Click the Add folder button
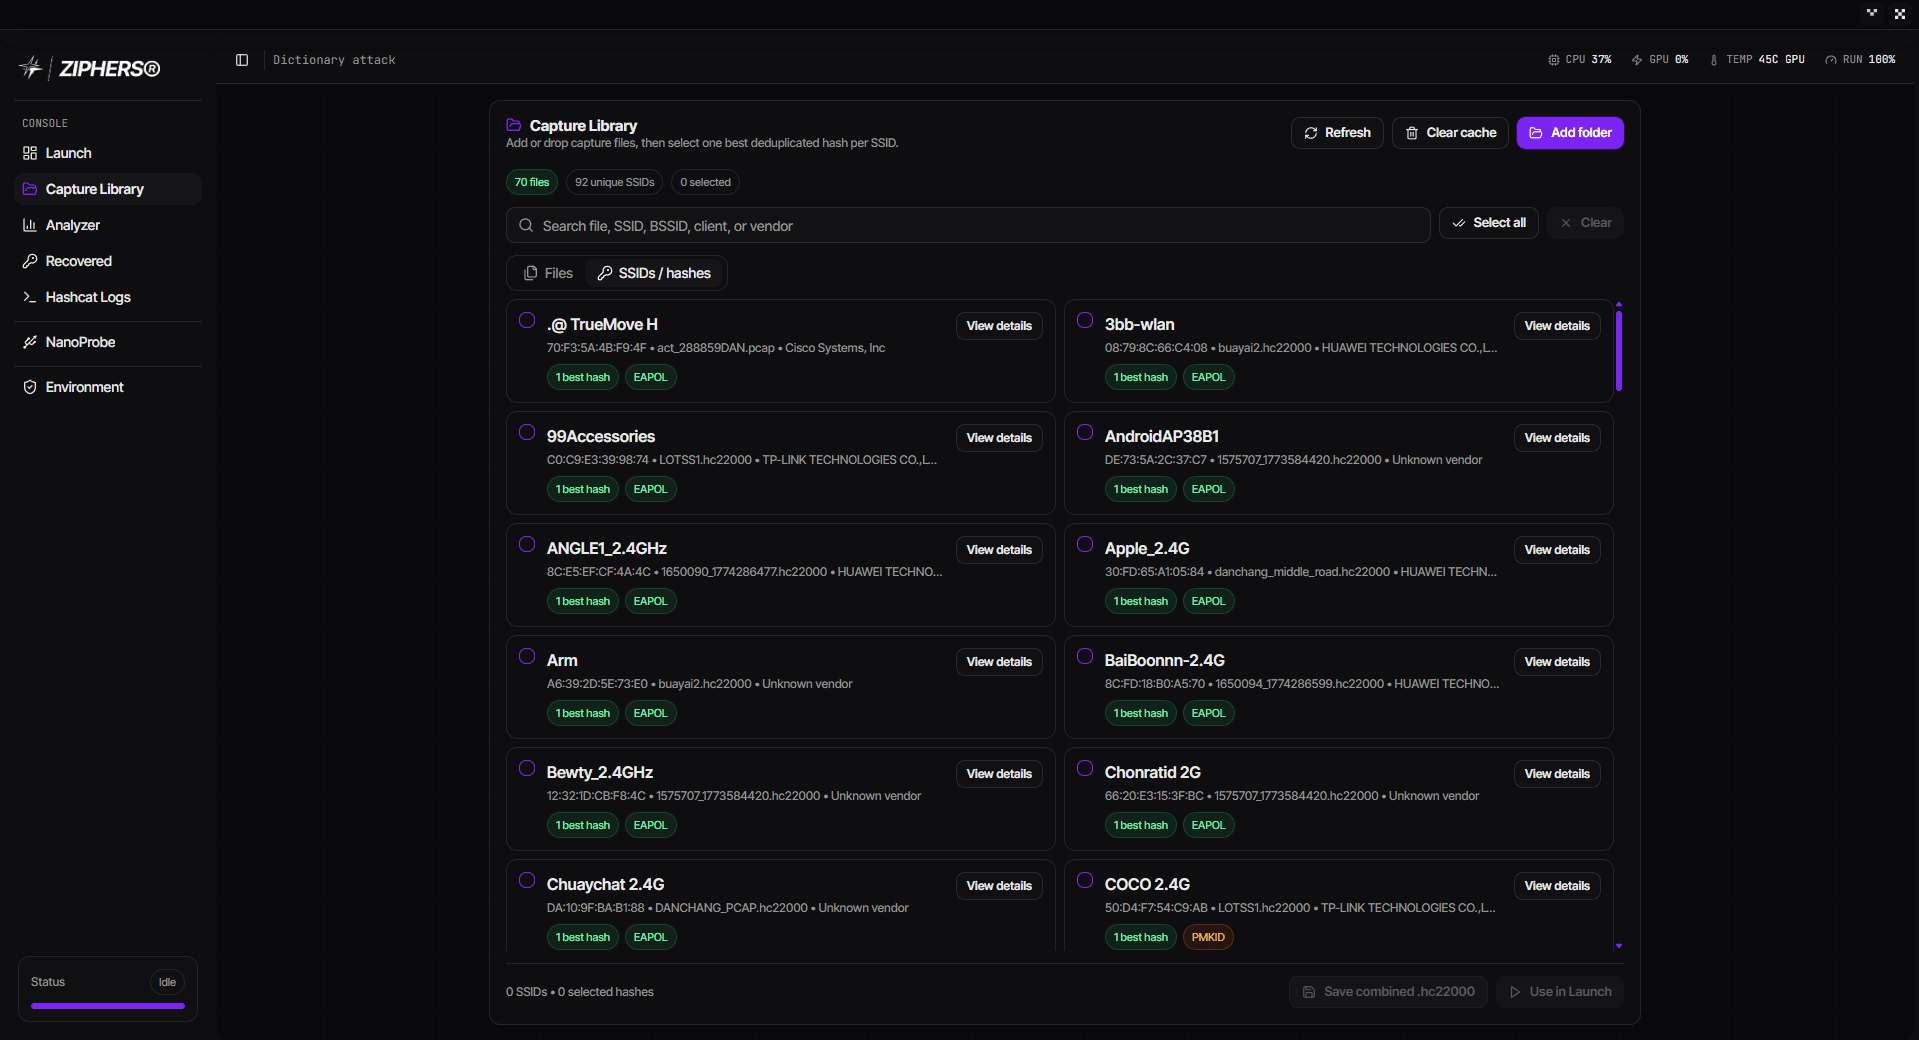 pyautogui.click(x=1570, y=133)
